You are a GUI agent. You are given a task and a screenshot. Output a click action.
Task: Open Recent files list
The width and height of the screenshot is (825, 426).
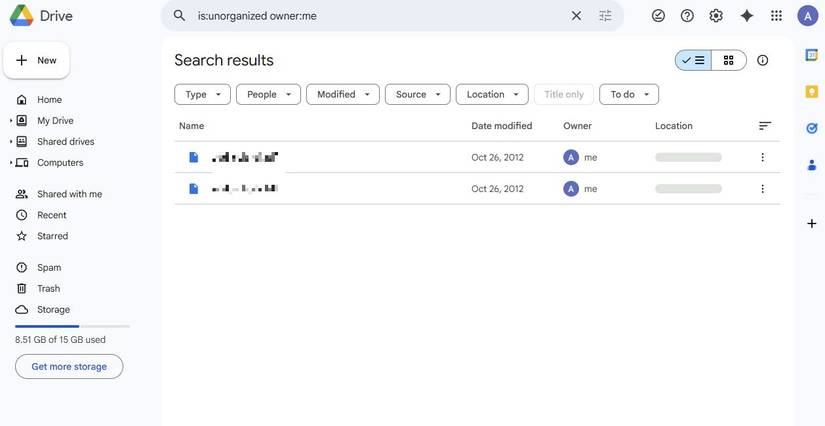click(x=52, y=215)
